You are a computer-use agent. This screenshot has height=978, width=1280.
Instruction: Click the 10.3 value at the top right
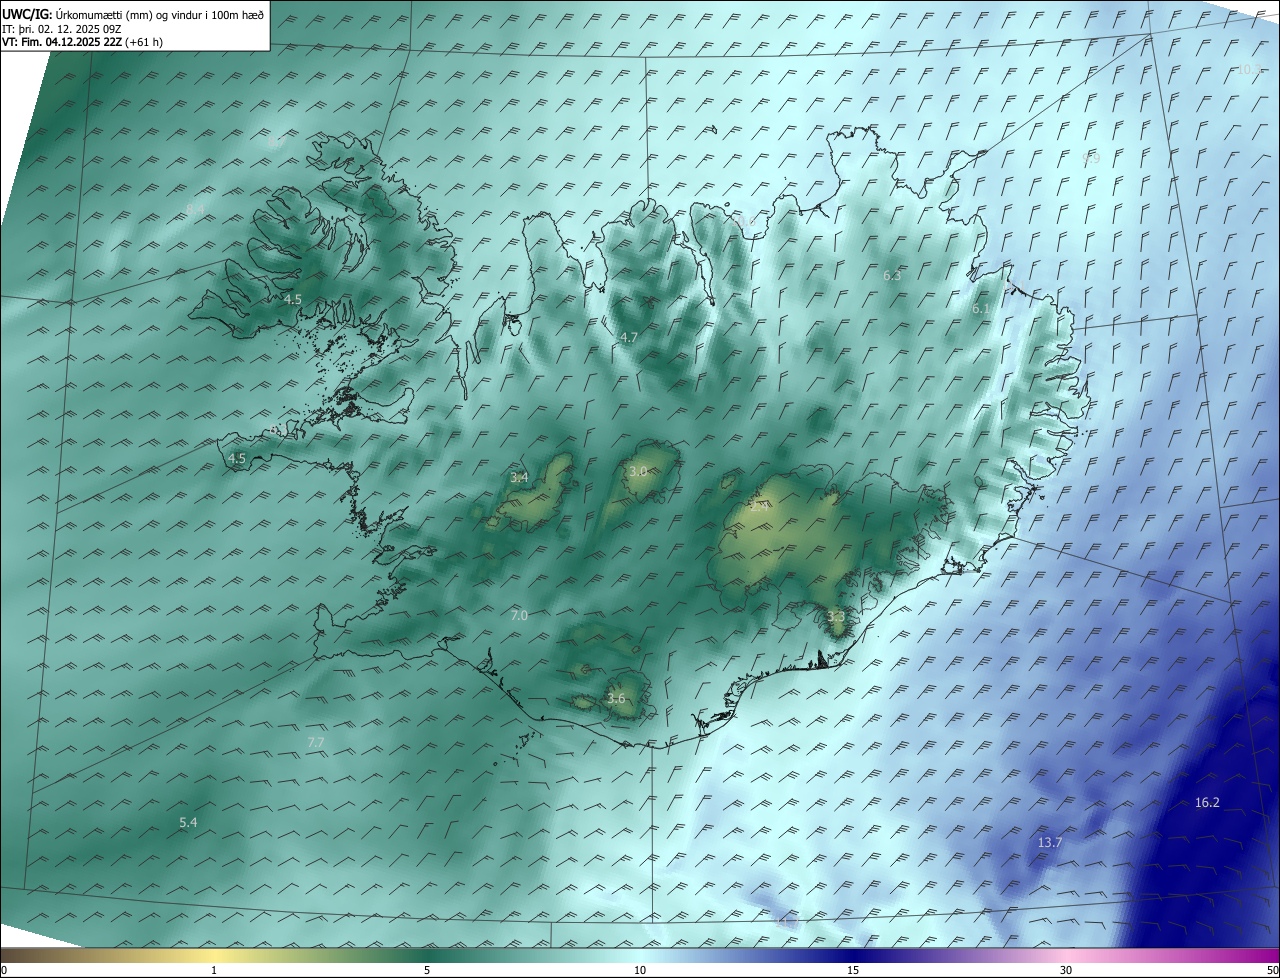(x=1249, y=69)
